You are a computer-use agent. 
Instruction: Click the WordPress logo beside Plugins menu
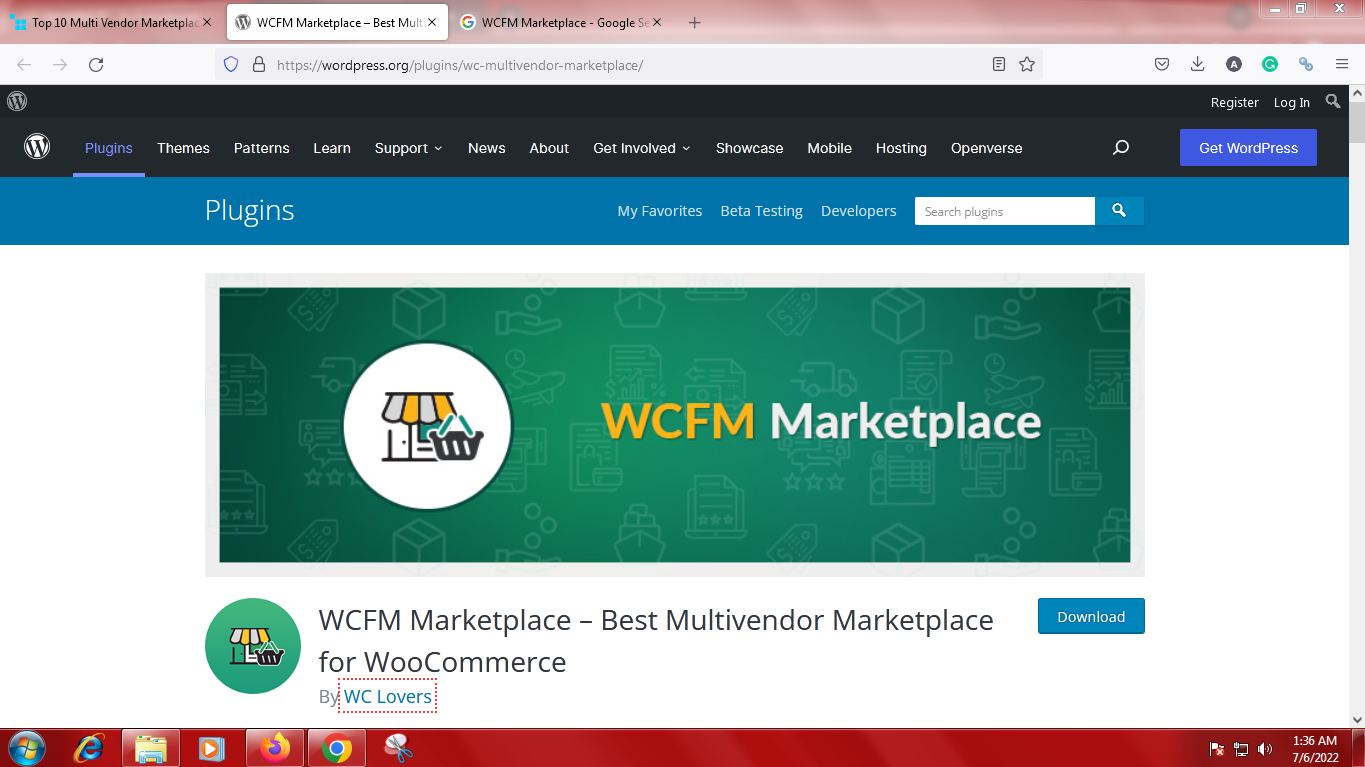pos(37,147)
